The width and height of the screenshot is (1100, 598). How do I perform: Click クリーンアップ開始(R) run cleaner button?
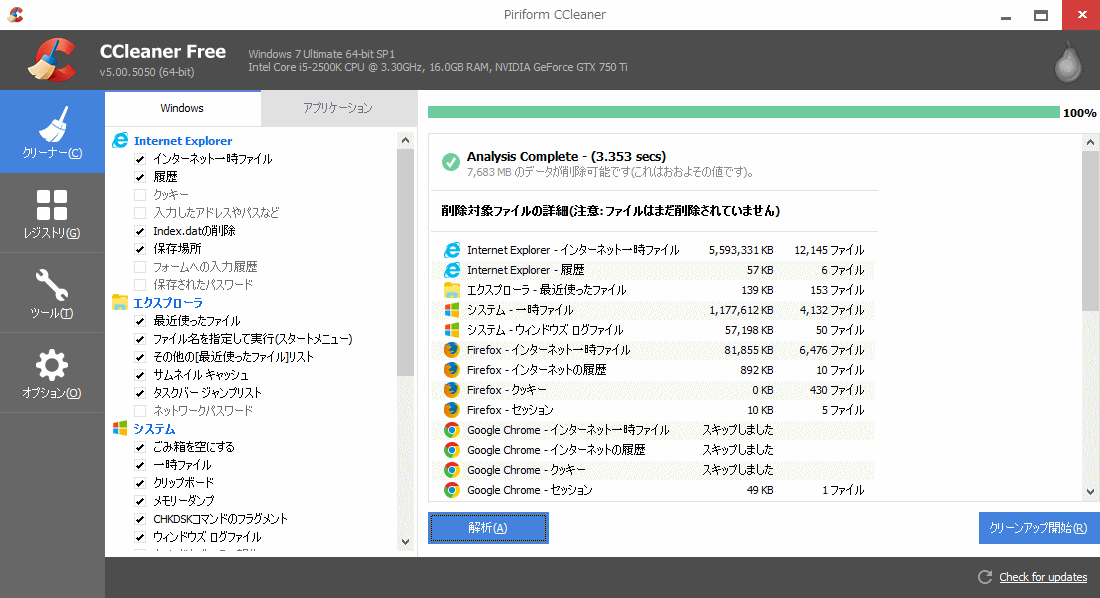pos(1038,528)
